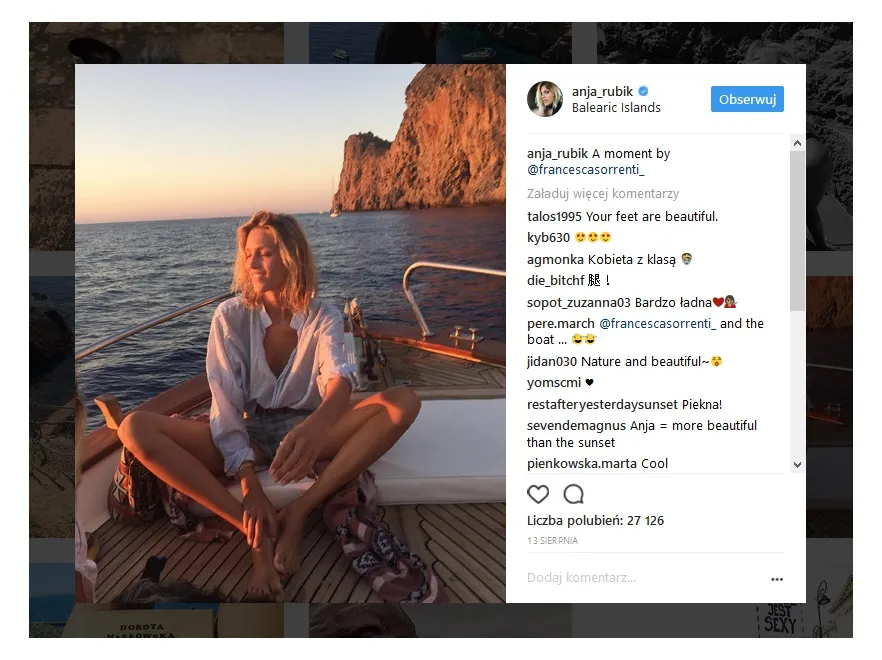Click anja_rubik's profile avatar
Viewport: 882px width, 660px height.
[544, 99]
